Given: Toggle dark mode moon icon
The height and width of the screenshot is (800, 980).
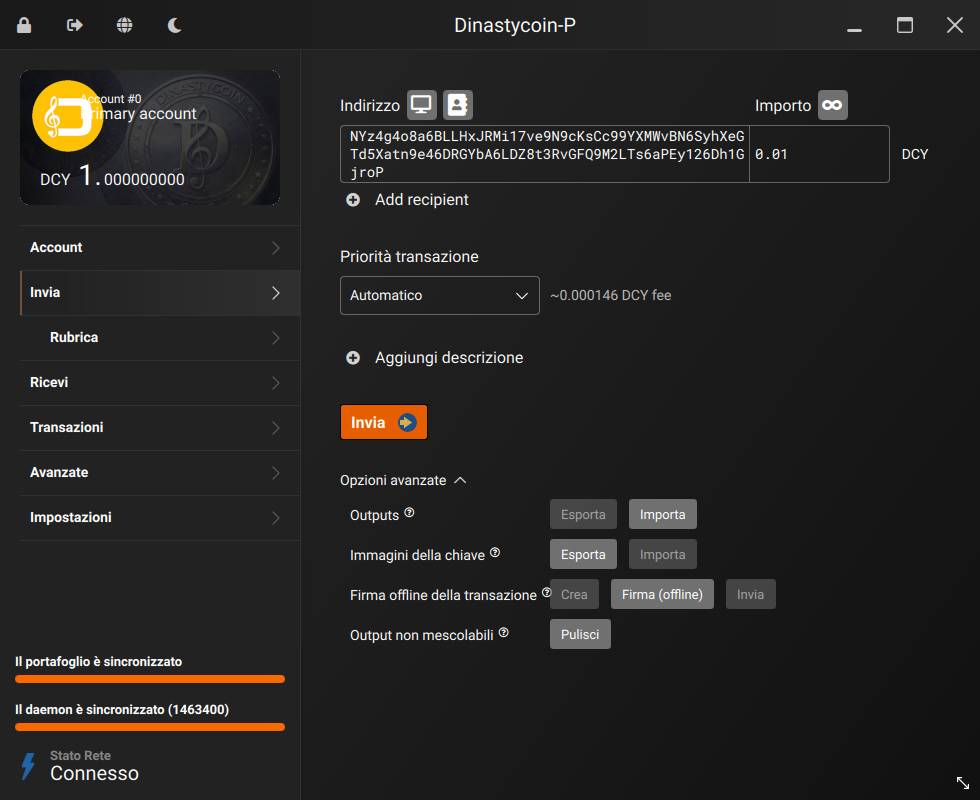Looking at the screenshot, I should (x=174, y=25).
